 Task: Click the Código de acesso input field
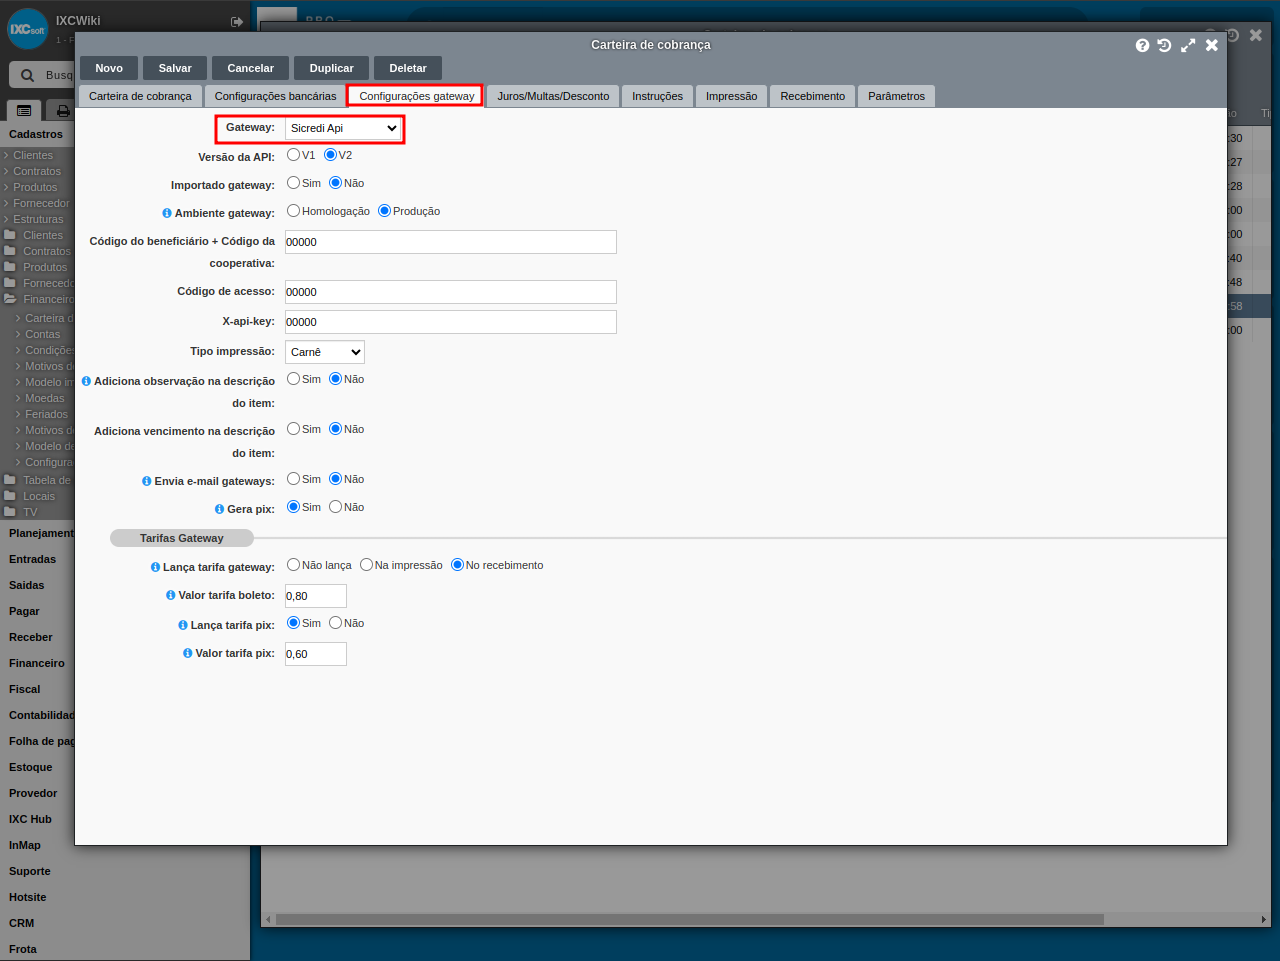[x=451, y=292]
